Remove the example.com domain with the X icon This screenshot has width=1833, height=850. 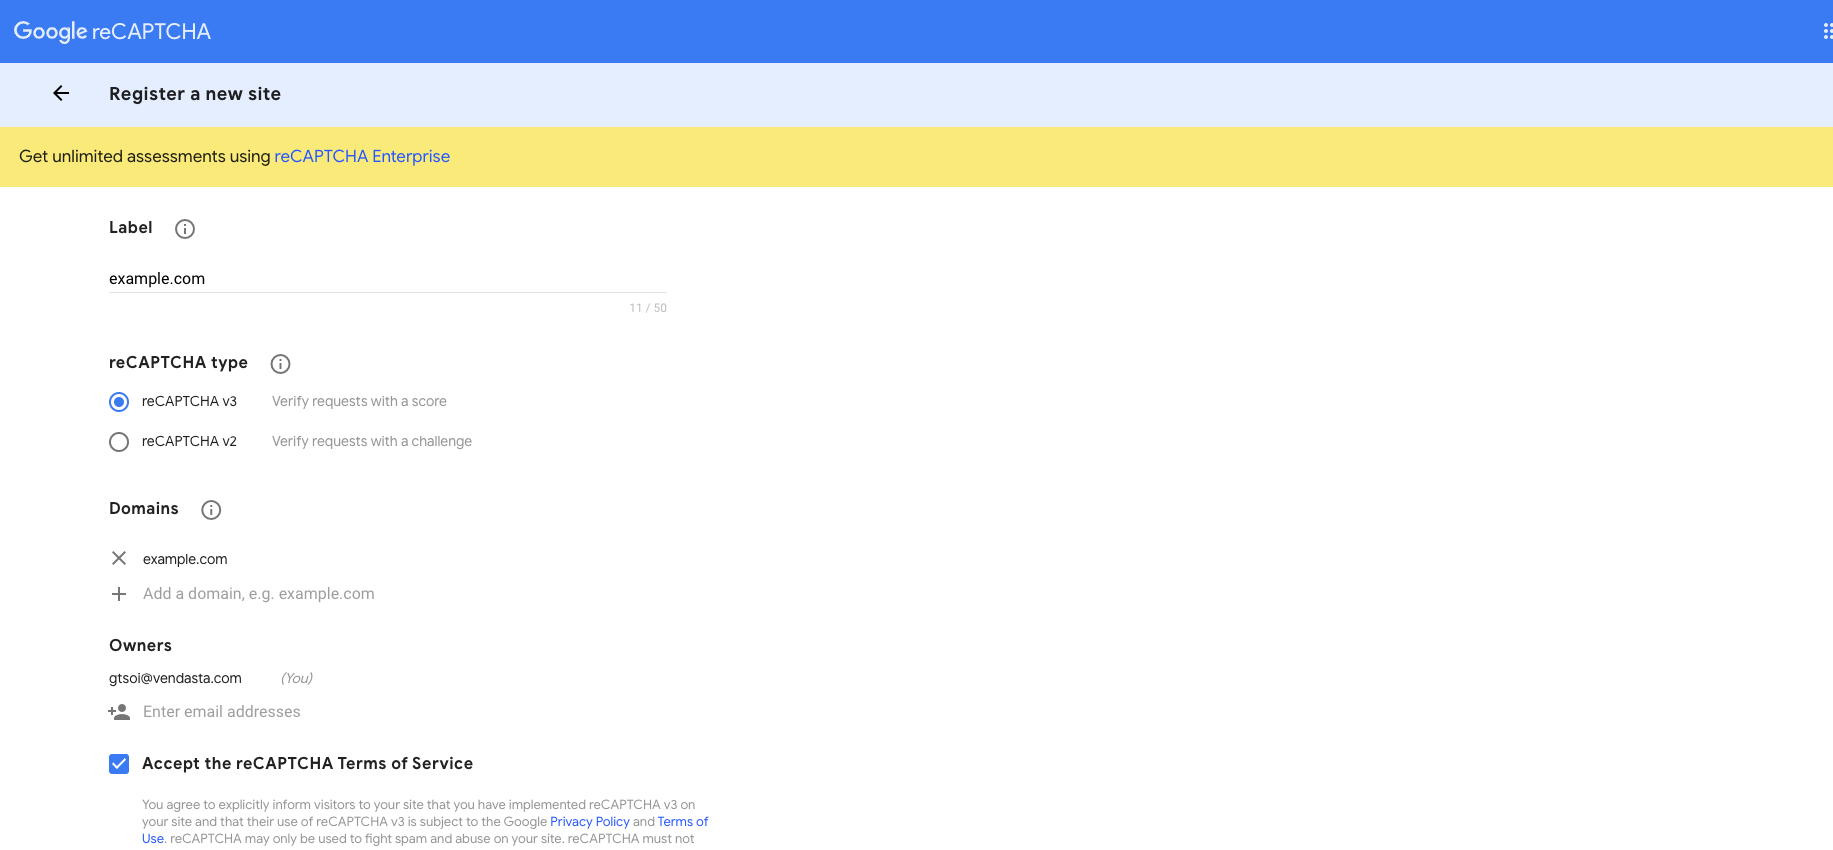tap(119, 558)
